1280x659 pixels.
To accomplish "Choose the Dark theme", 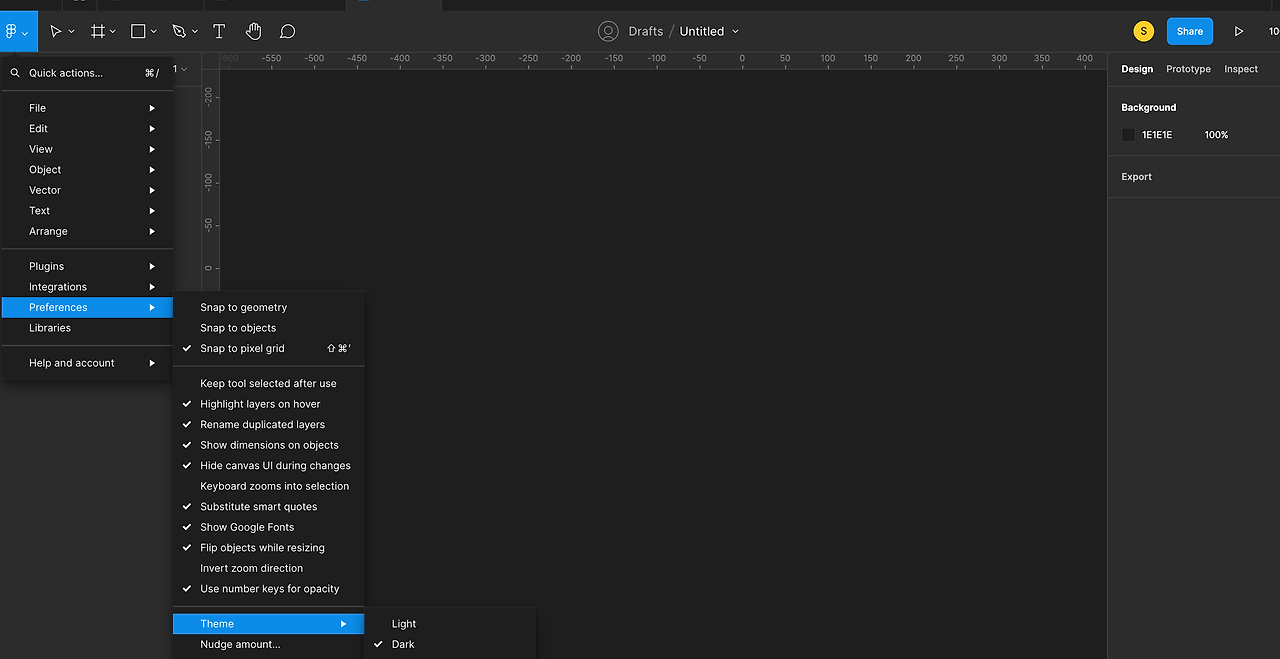I will 450,644.
